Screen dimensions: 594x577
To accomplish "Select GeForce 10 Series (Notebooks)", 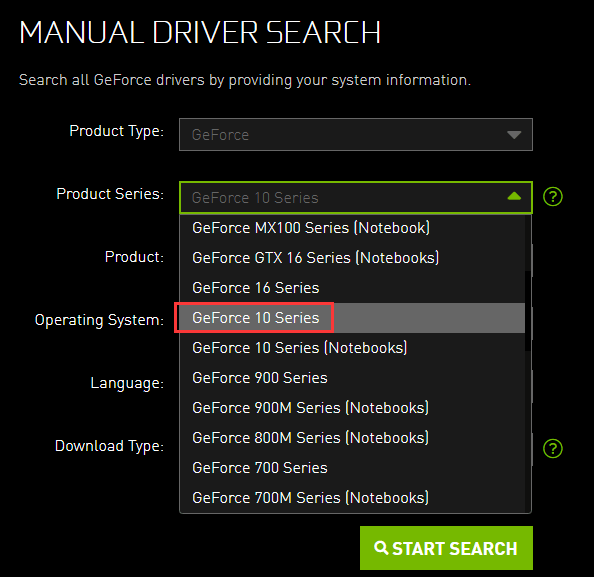I will coord(352,348).
